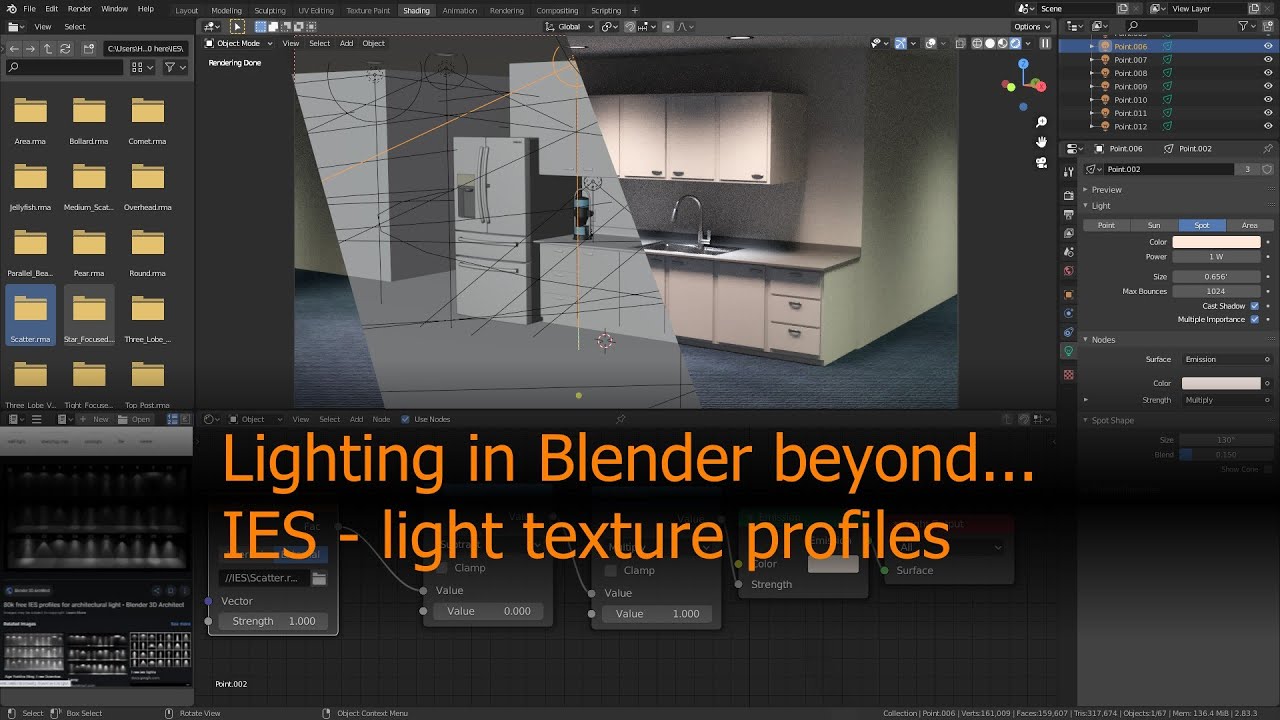This screenshot has height=720, width=1280.
Task: Hide Point.012 in viewport
Action: (x=1268, y=126)
